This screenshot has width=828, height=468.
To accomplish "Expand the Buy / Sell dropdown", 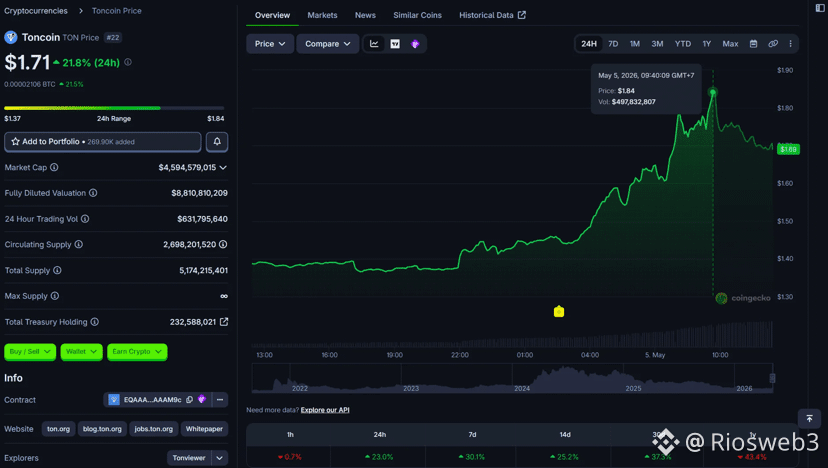I will tap(30, 352).
